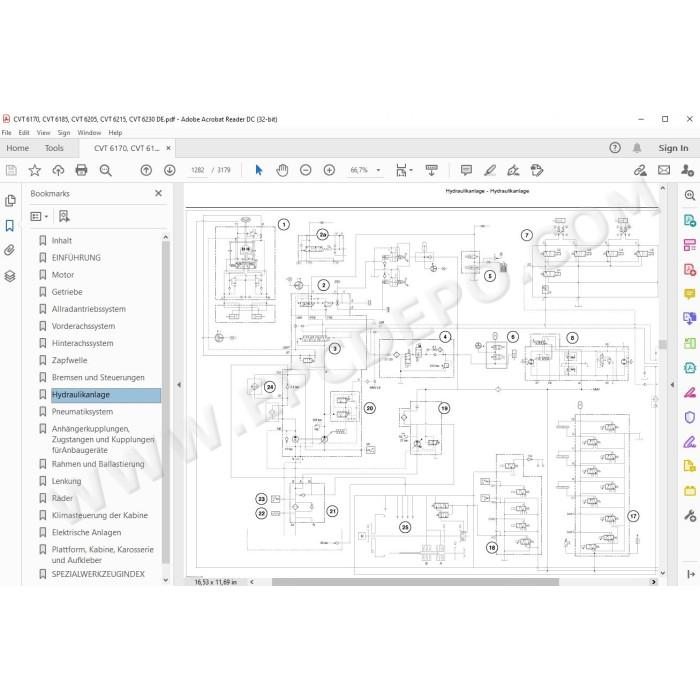
Task: Print the document using the printer icon
Action: pyautogui.click(x=81, y=170)
